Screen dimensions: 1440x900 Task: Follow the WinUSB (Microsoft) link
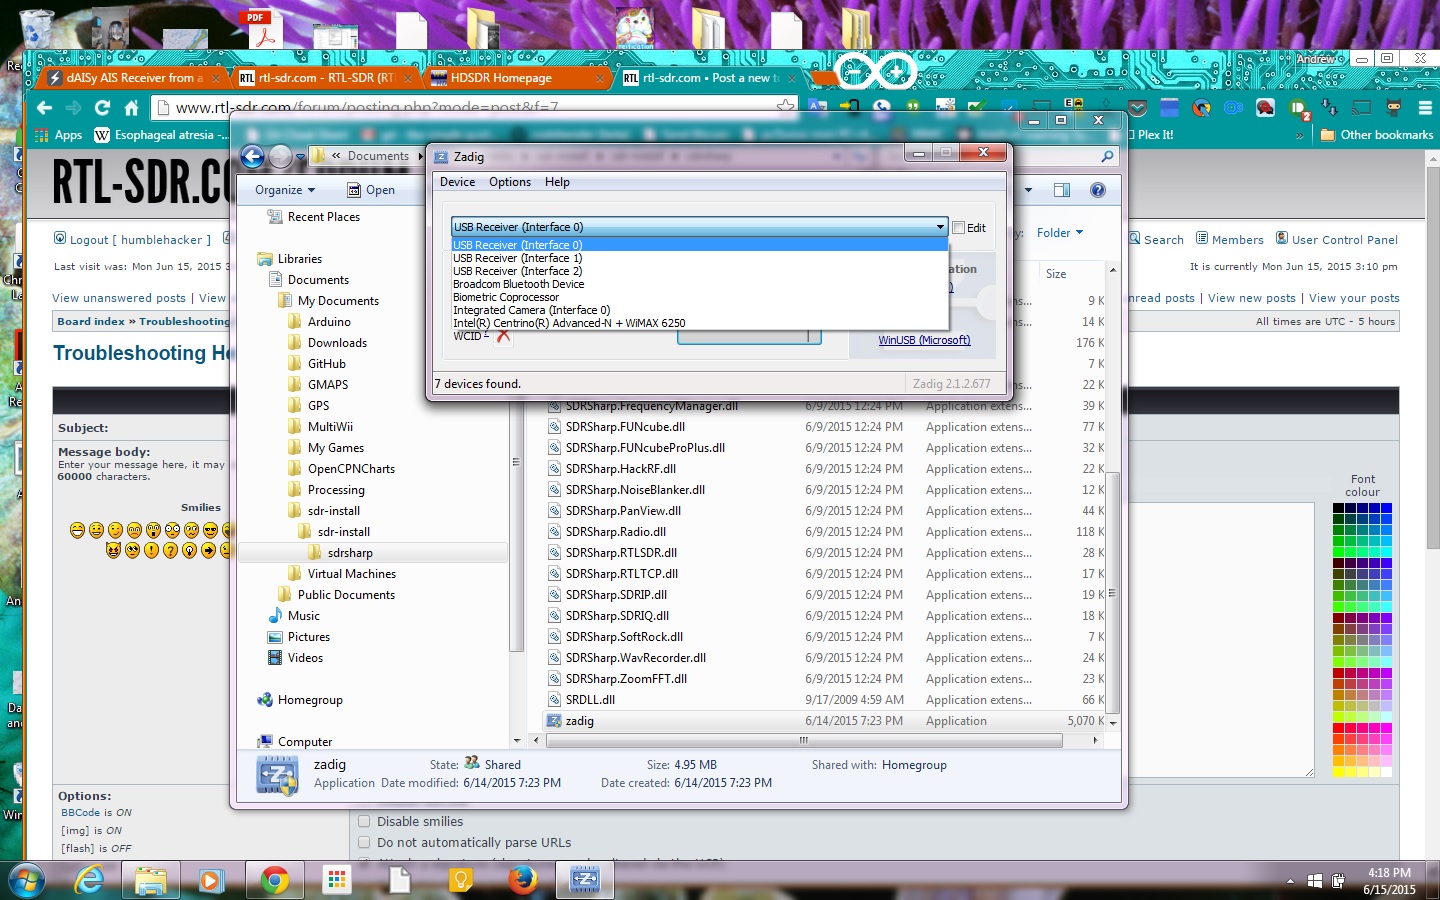click(924, 340)
